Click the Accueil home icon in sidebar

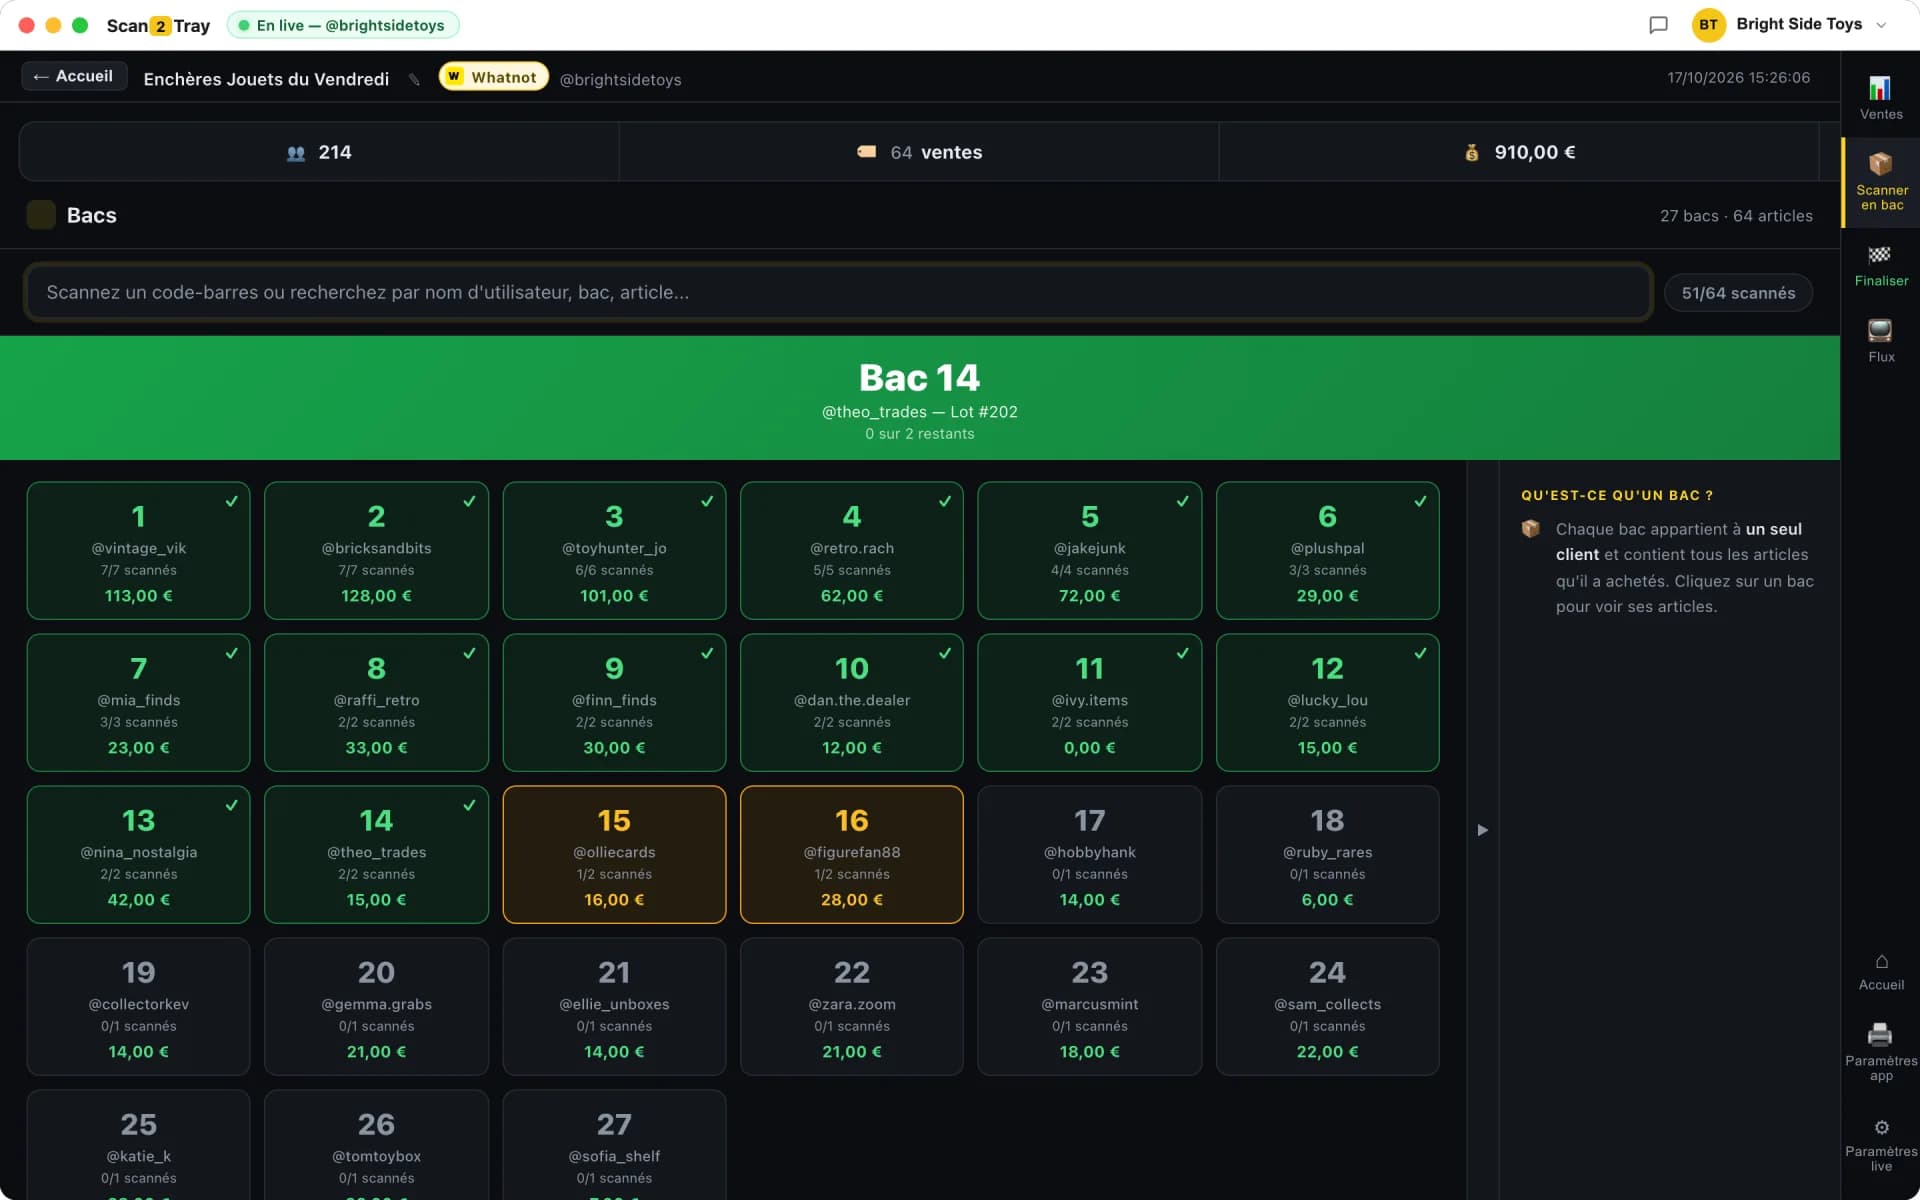click(x=1881, y=962)
